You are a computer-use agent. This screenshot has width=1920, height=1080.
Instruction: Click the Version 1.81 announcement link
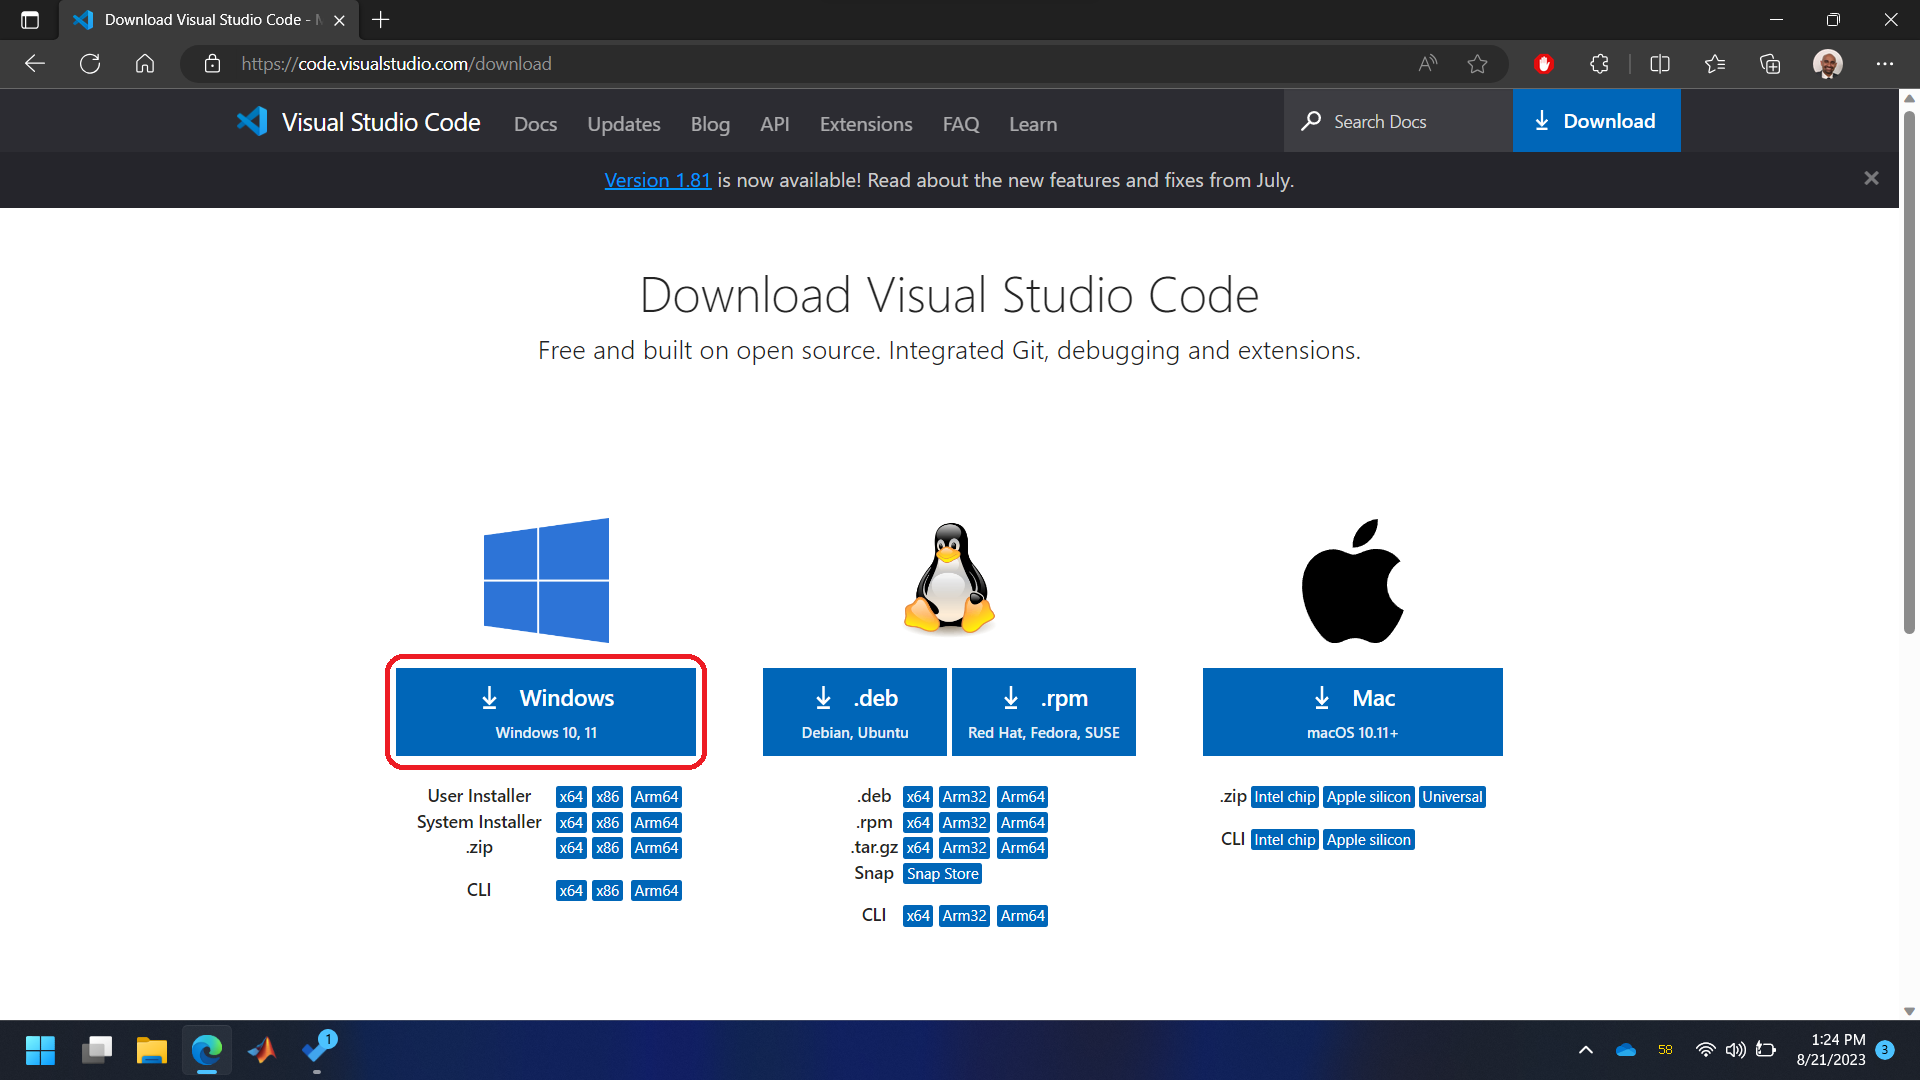[658, 179]
